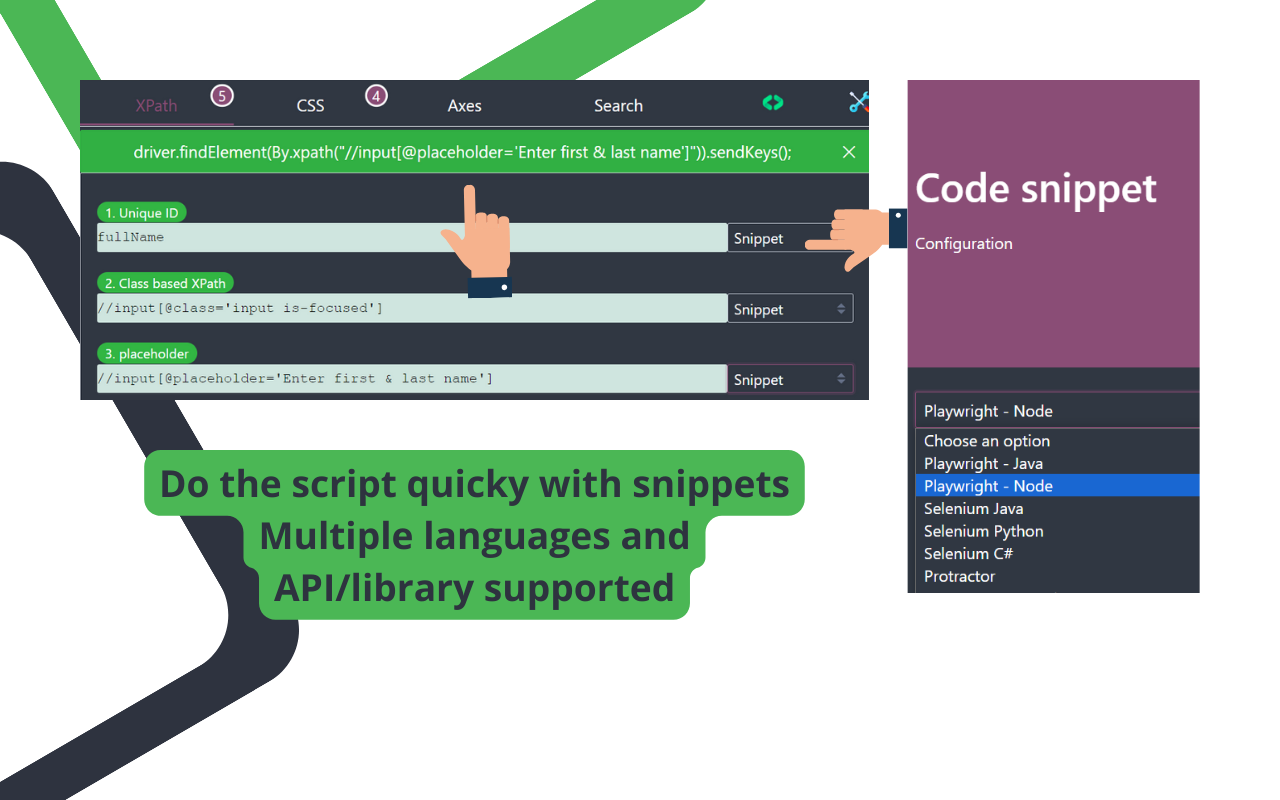Expand Snippet dropdown for Class based XPath

[790, 309]
